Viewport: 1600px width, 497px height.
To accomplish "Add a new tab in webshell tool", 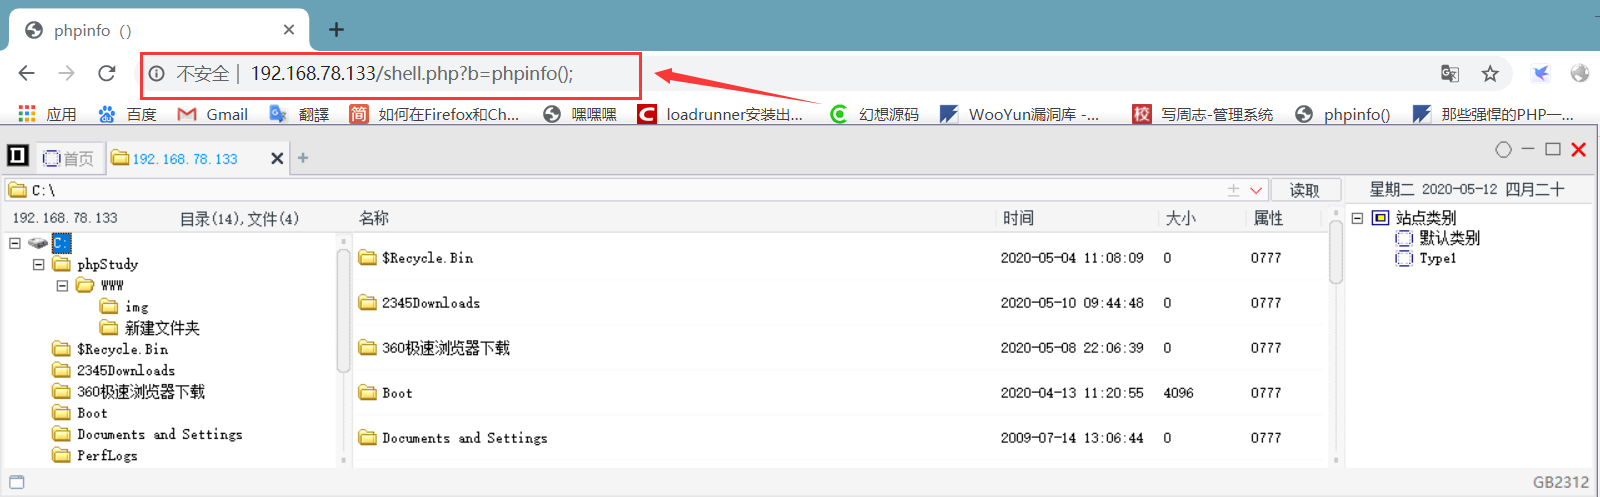I will point(303,158).
